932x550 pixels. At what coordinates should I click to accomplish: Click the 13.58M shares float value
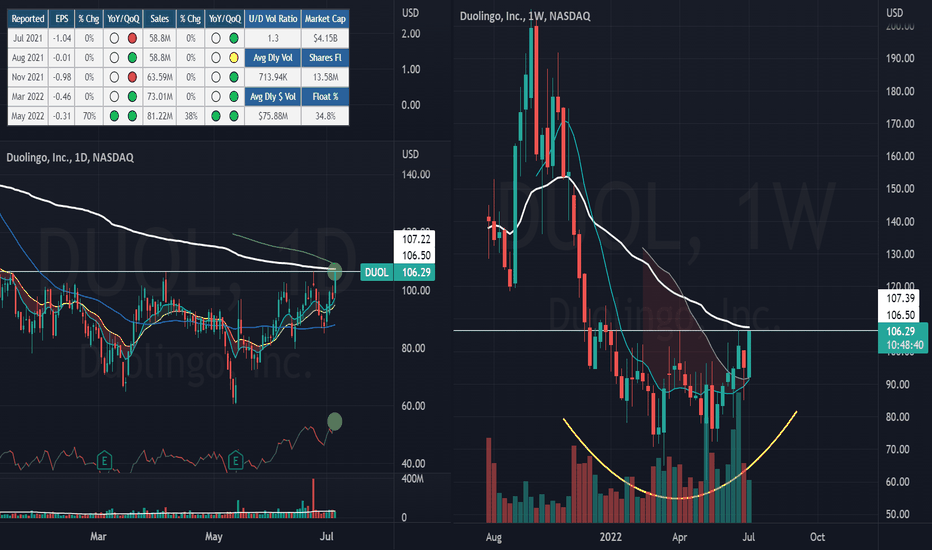pos(325,77)
